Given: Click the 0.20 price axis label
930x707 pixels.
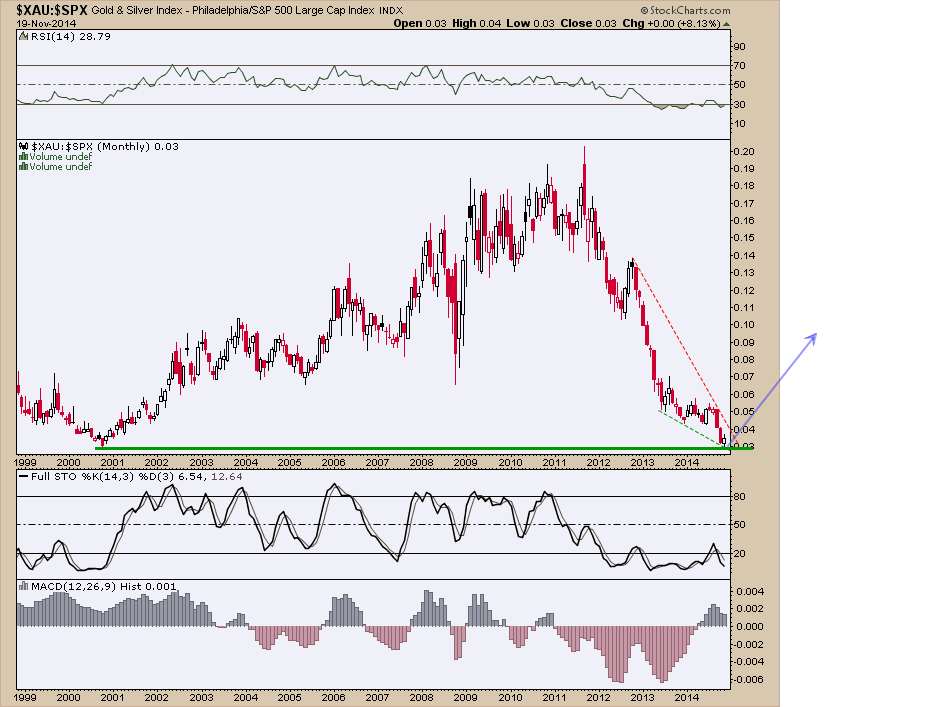Looking at the screenshot, I should point(744,152).
